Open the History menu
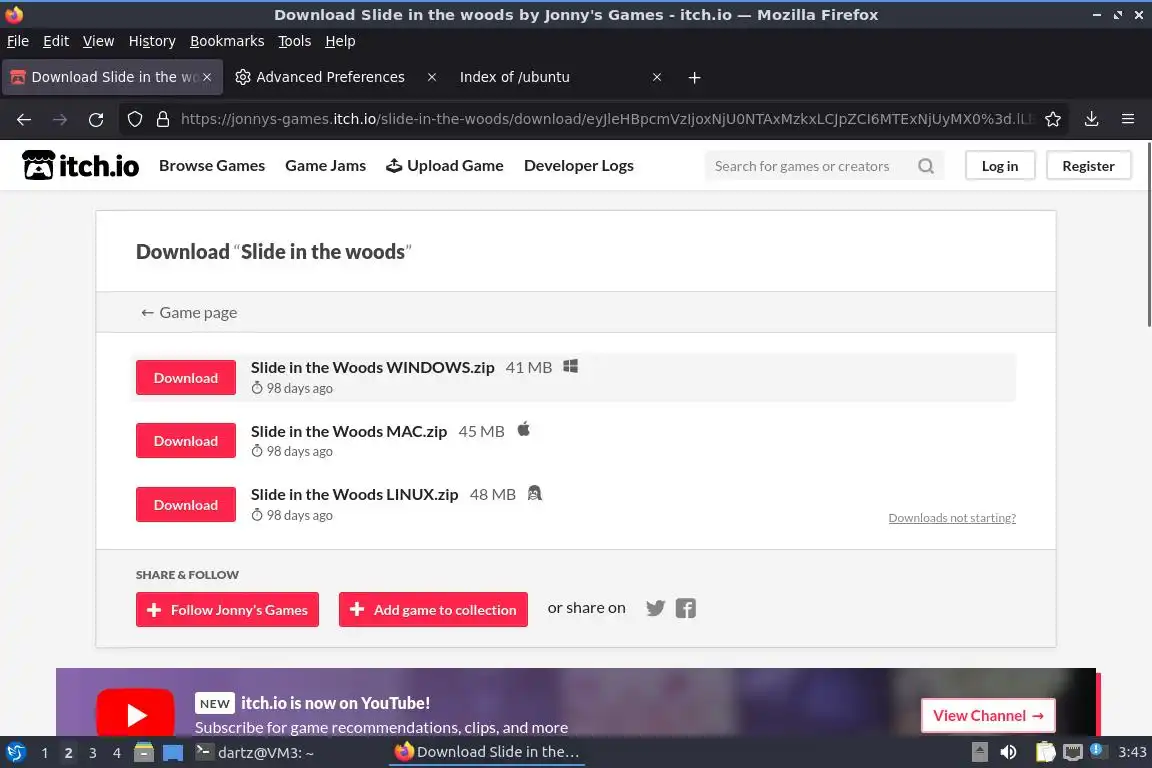Viewport: 1152px width, 768px height. point(152,41)
